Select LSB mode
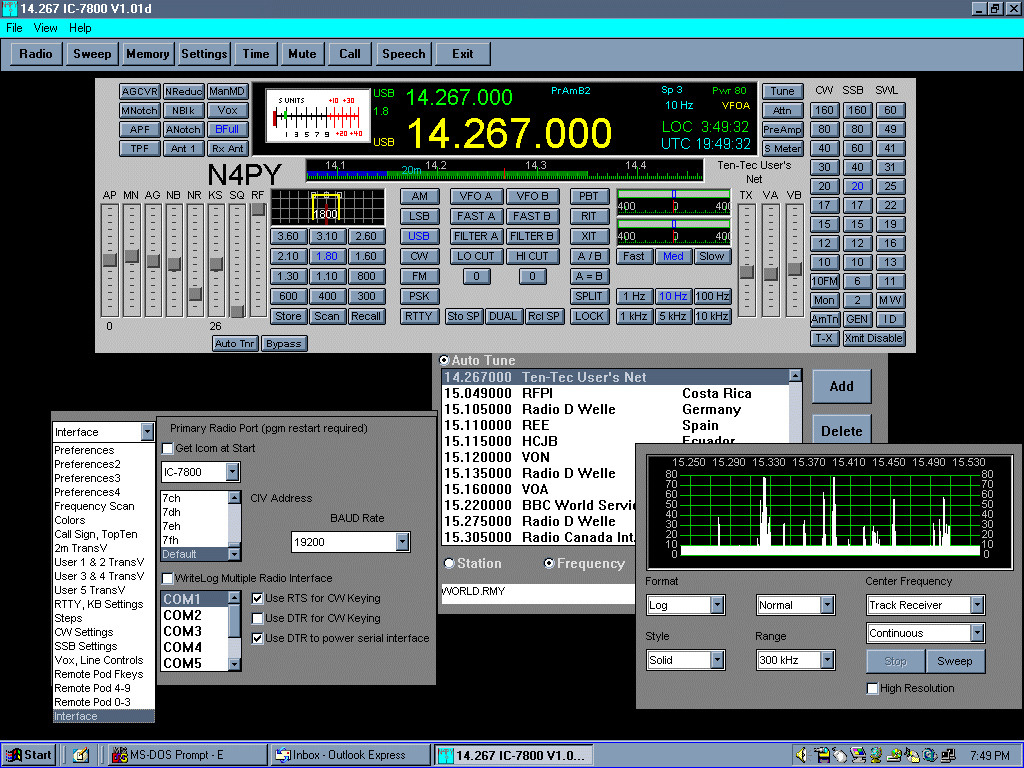1024x768 pixels. [419, 216]
